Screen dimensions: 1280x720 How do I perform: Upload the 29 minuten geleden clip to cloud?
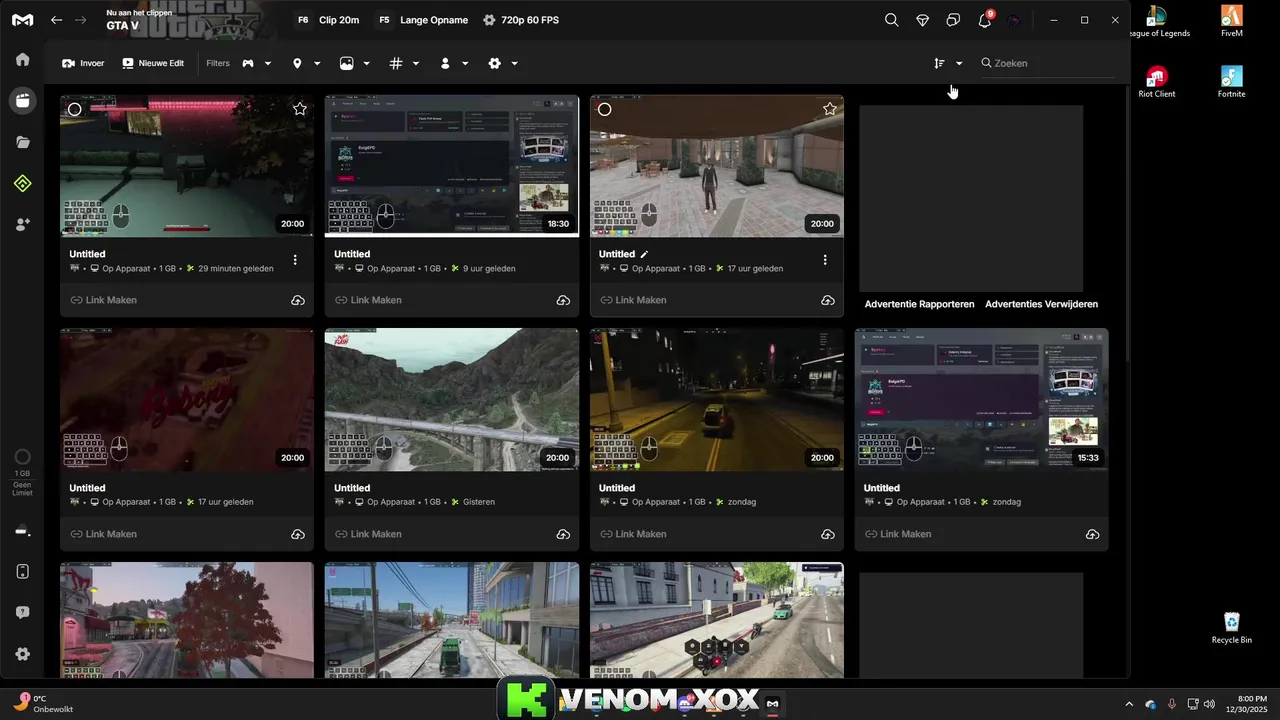[298, 300]
